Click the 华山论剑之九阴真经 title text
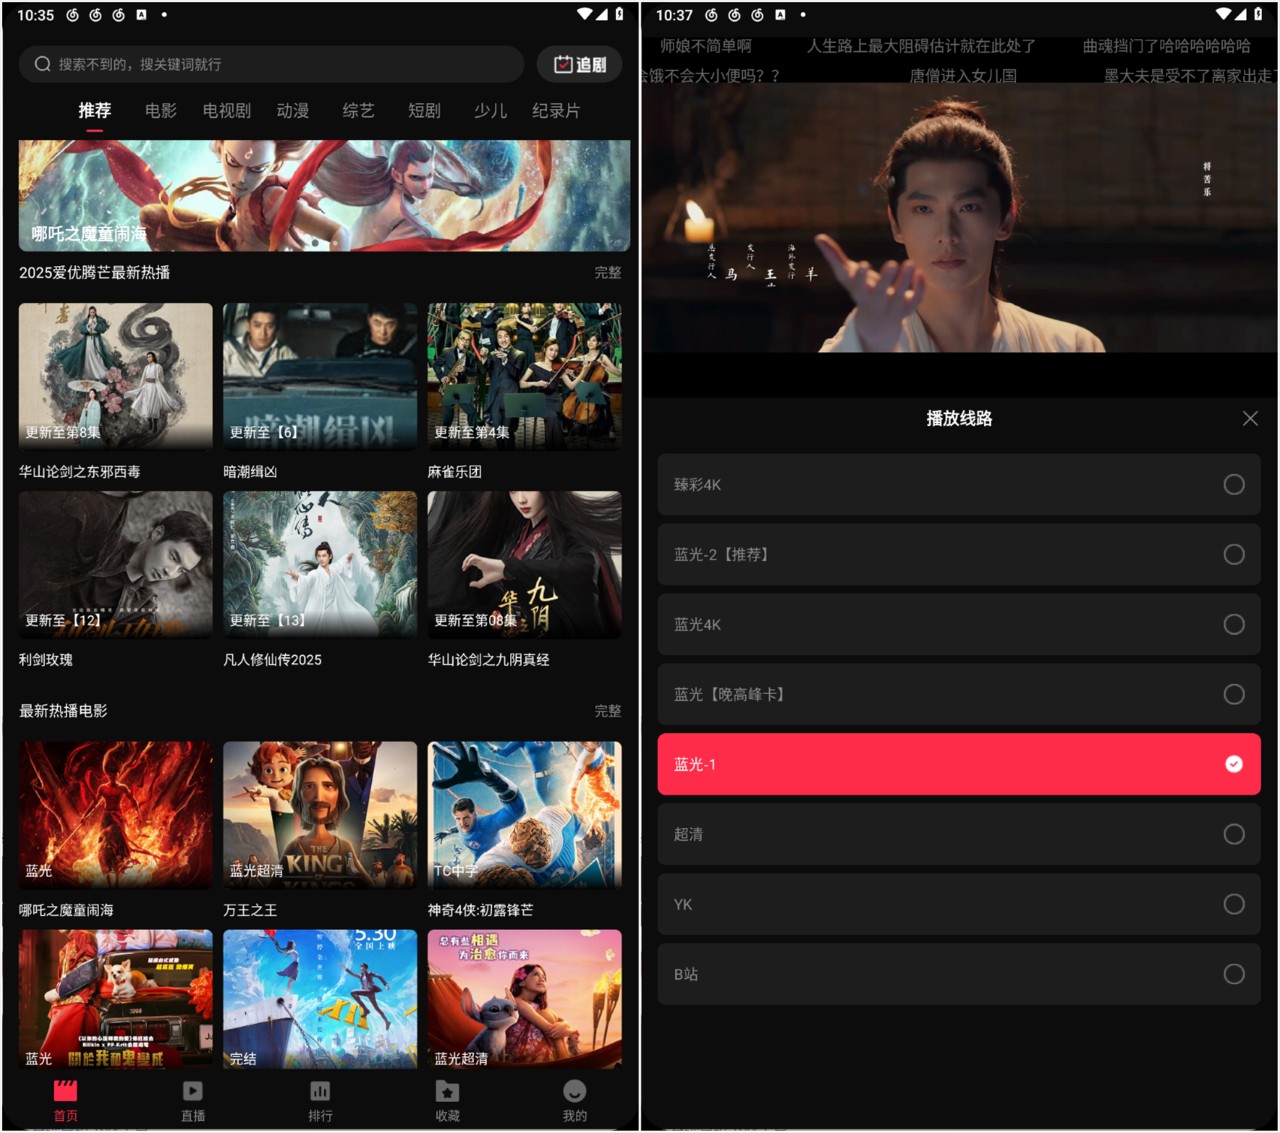Viewport: 1280px width, 1133px height. tap(489, 660)
